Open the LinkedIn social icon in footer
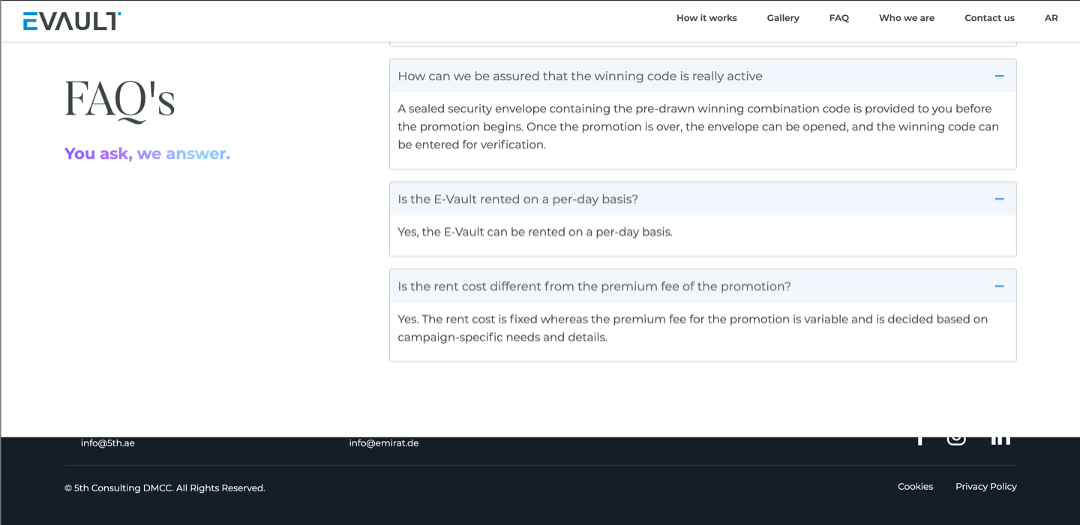 point(1000,439)
